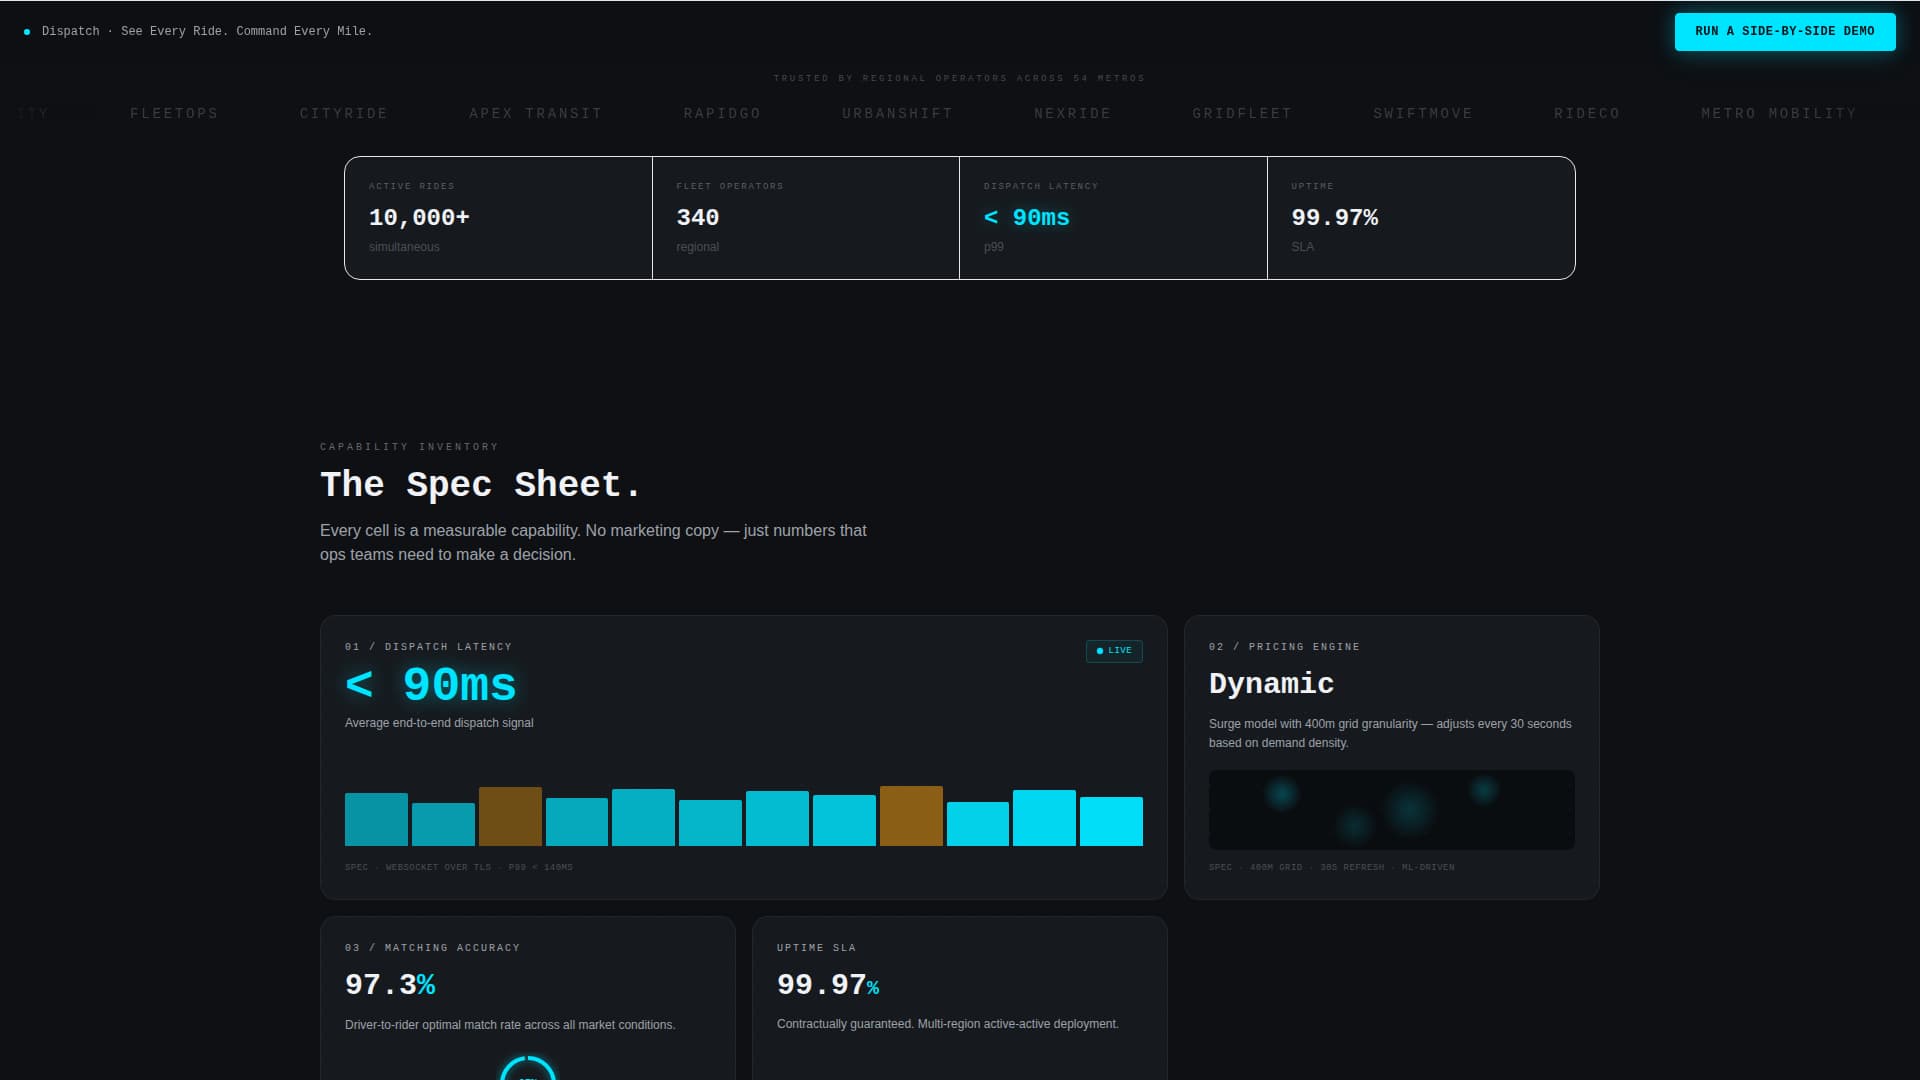This screenshot has height=1080, width=1920.
Task: Click the '< 90ms' p99 stat in top strip
Action: (x=1113, y=218)
